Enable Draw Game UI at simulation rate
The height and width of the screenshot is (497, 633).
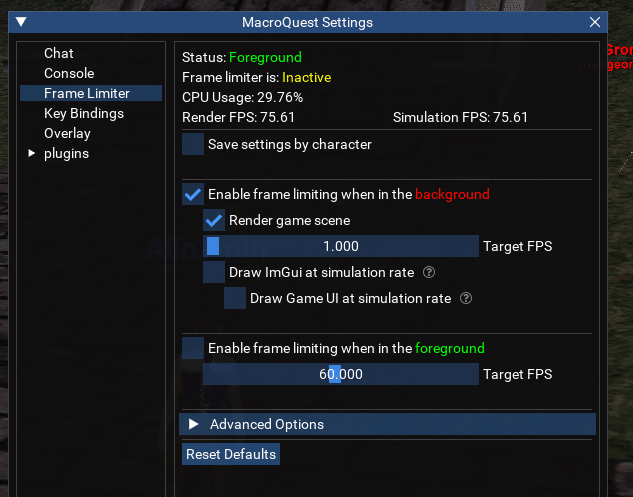pos(235,298)
